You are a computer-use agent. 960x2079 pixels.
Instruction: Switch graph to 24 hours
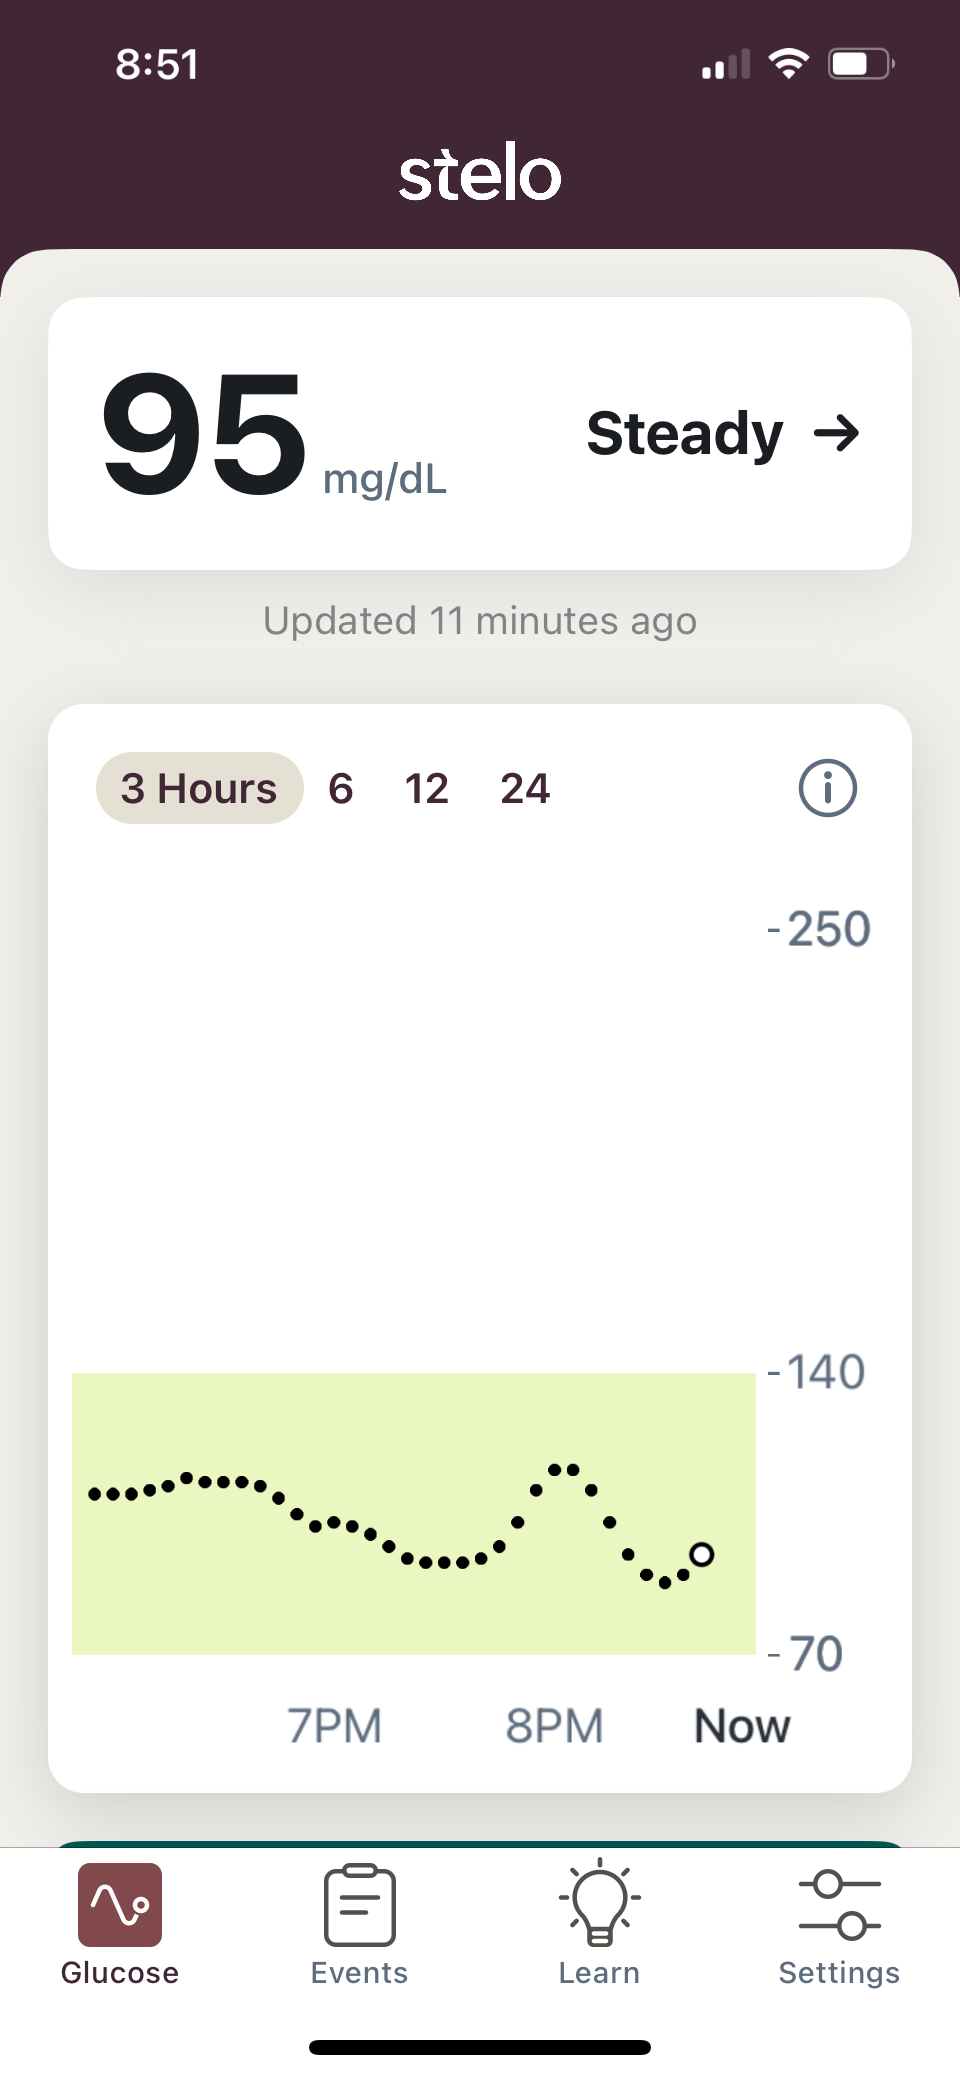click(x=525, y=788)
